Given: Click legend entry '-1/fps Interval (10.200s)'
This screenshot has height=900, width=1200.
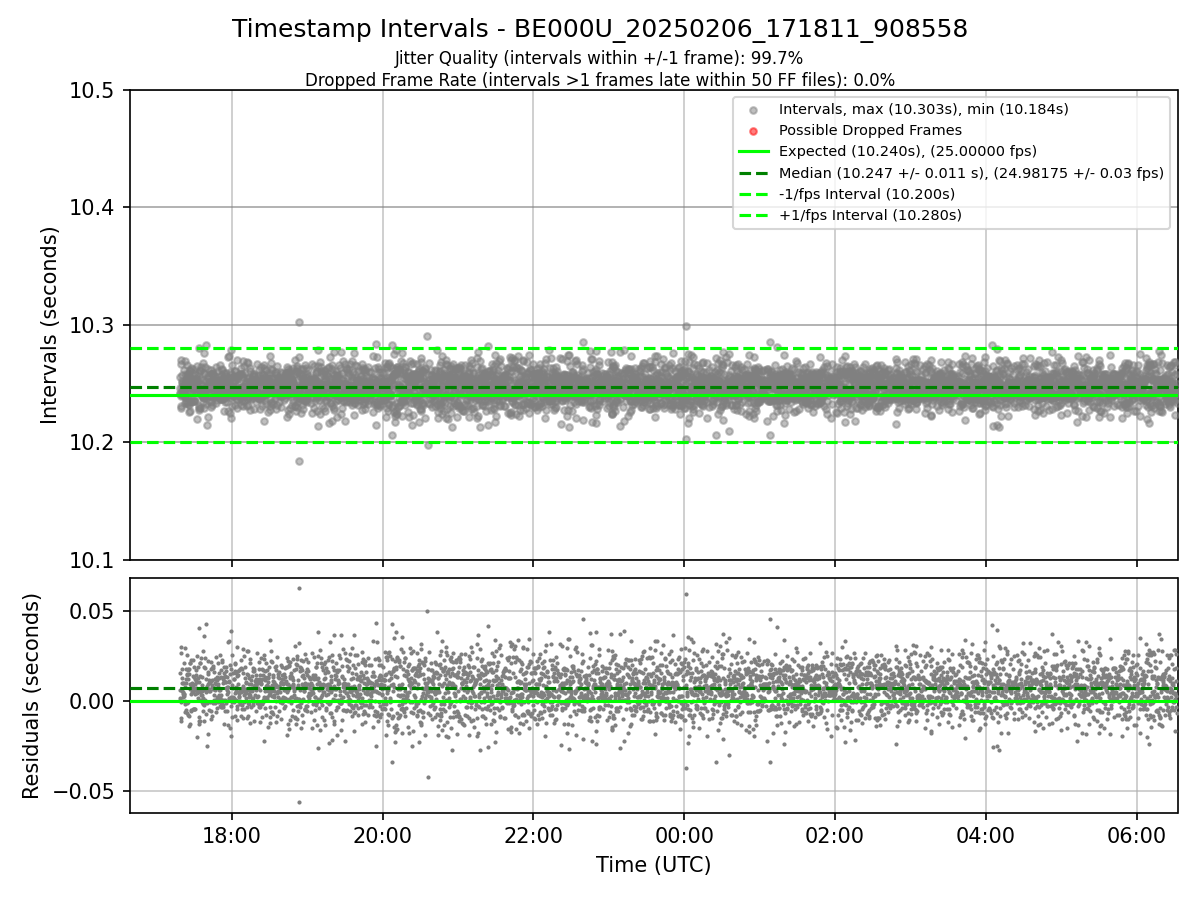Looking at the screenshot, I should 867,194.
